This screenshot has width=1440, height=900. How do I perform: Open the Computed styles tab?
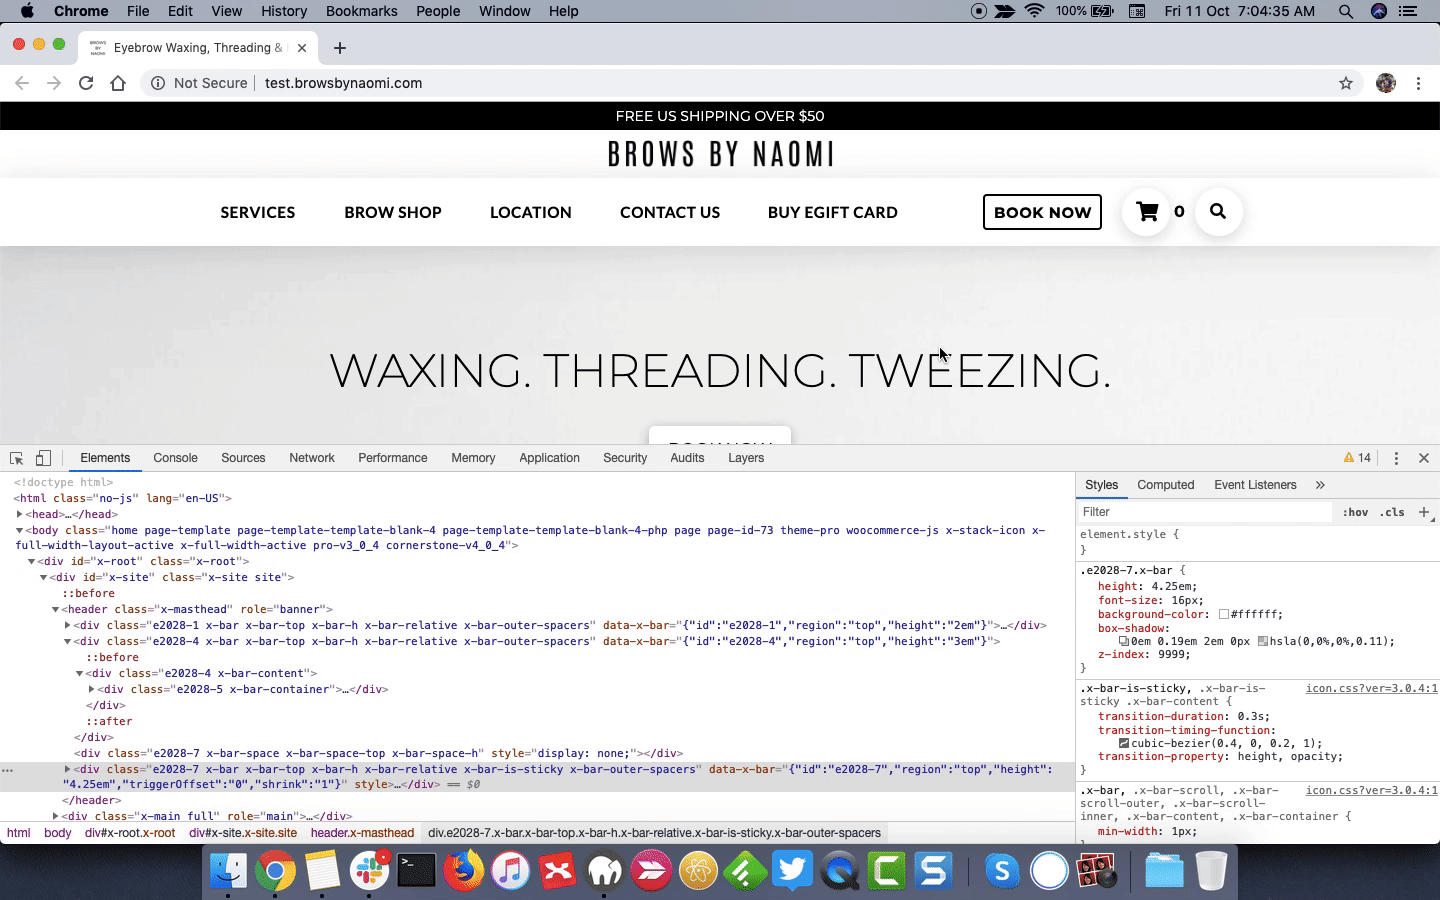coord(1166,485)
